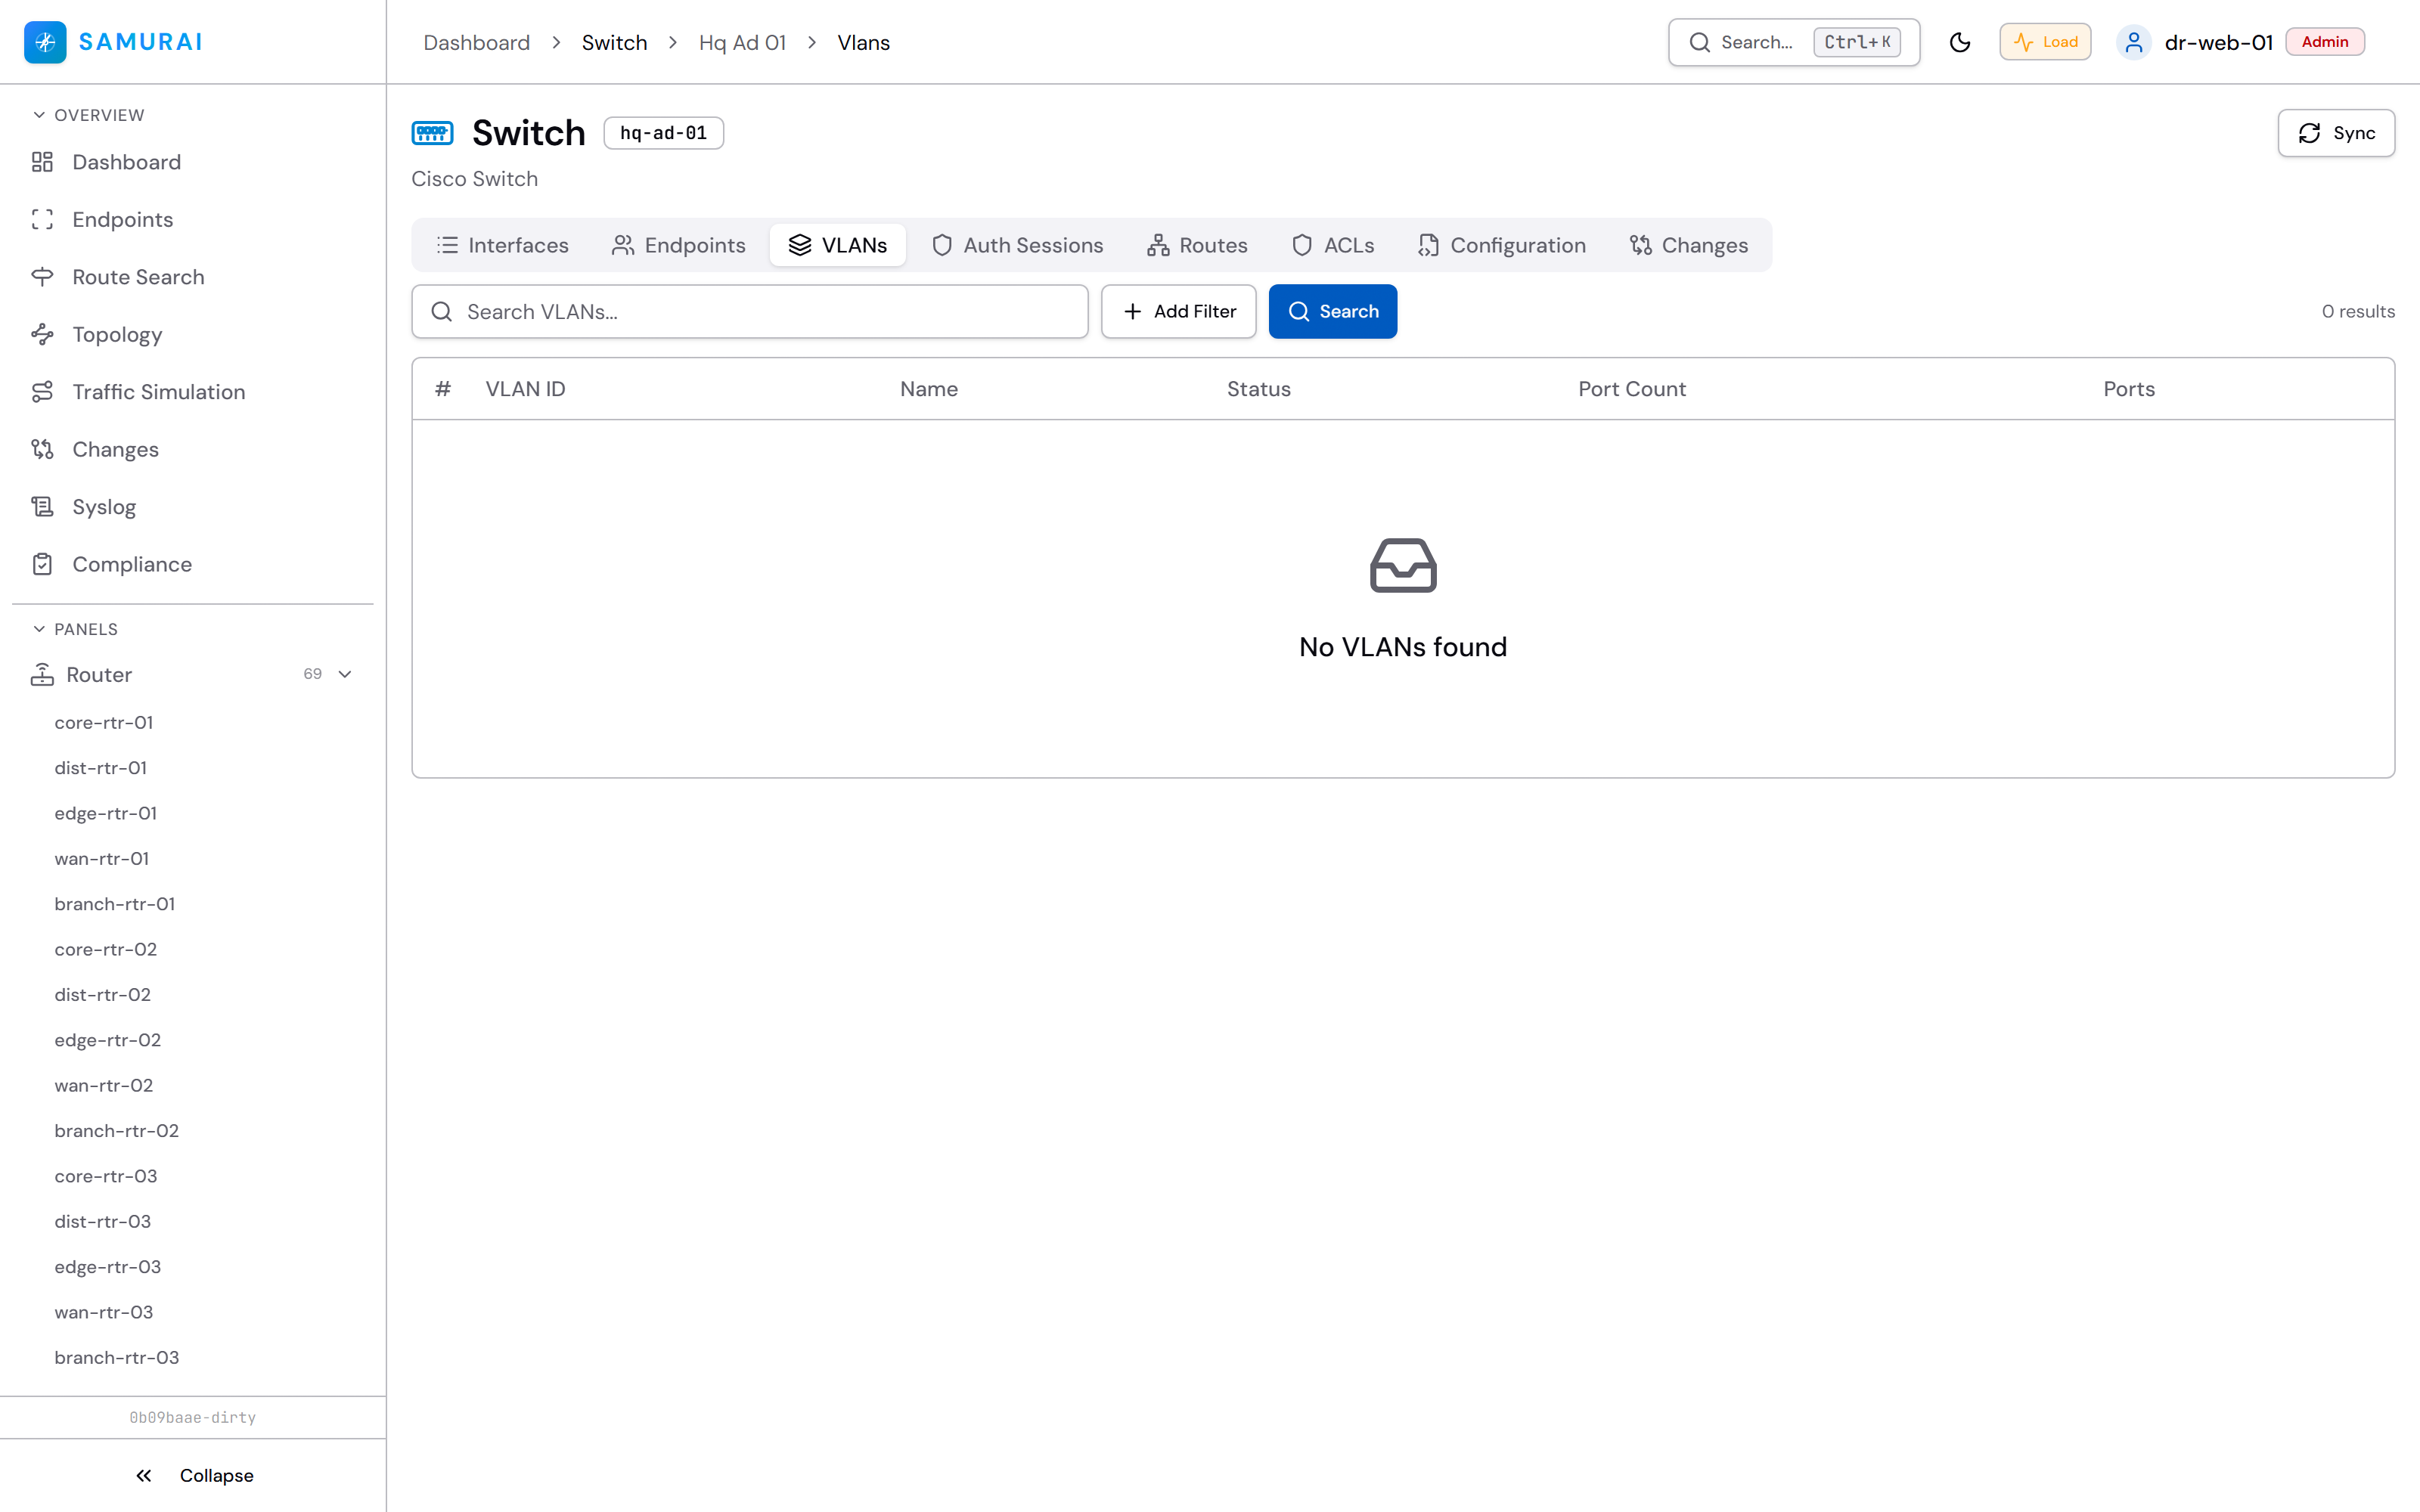Switch to the Auth Sessions tab
Image resolution: width=2420 pixels, height=1512 pixels.
tap(1017, 245)
